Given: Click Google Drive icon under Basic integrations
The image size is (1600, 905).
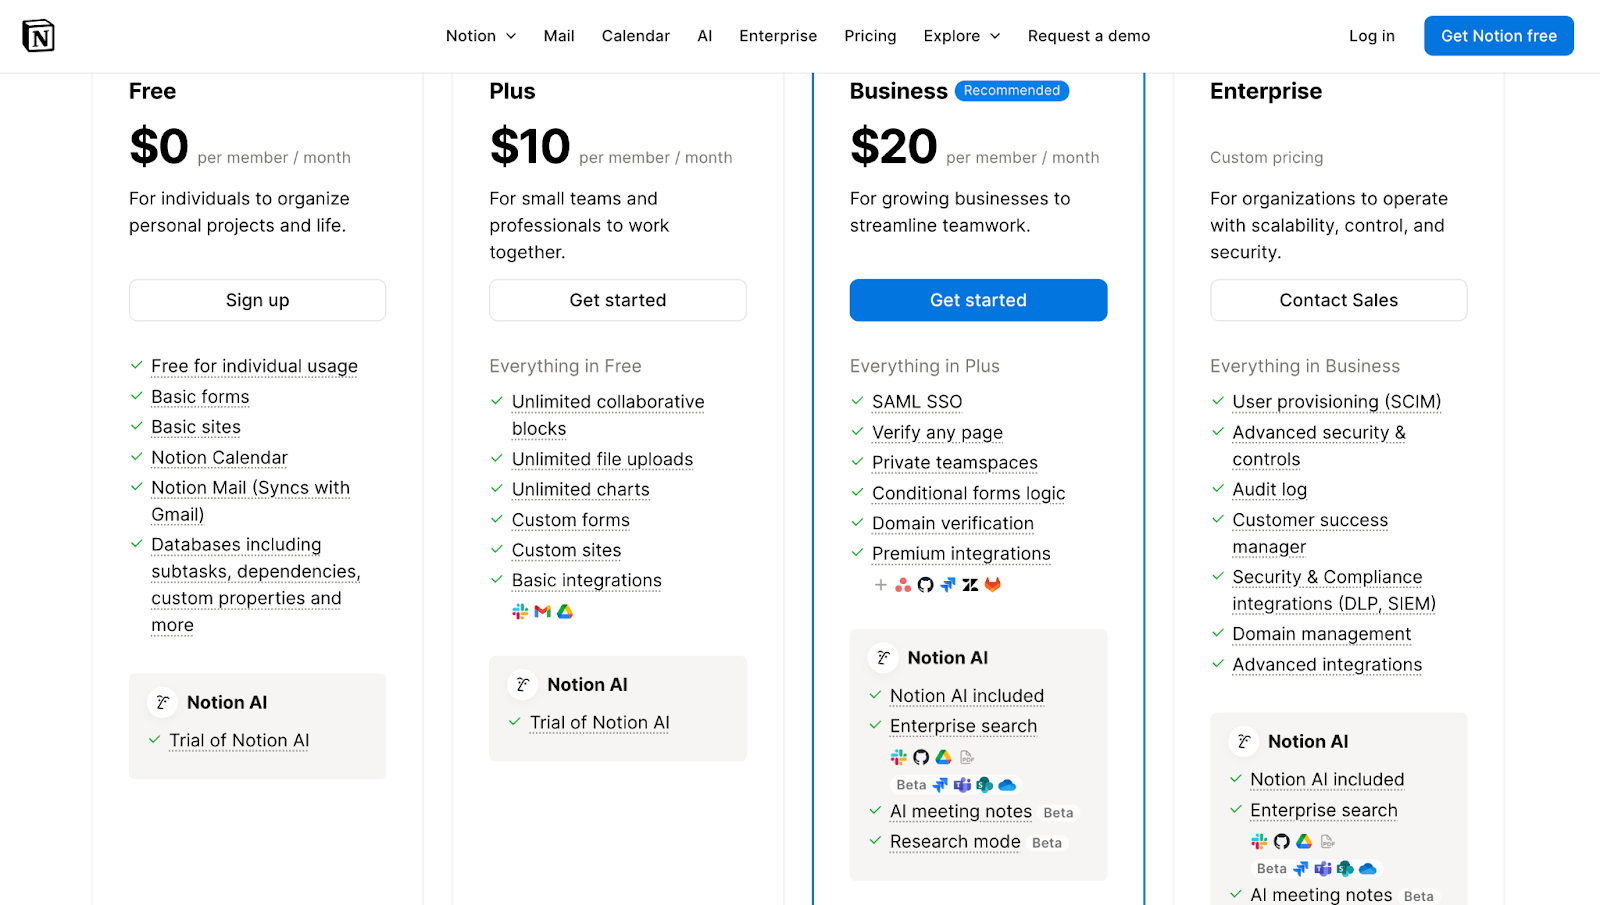Looking at the screenshot, I should pos(565,611).
